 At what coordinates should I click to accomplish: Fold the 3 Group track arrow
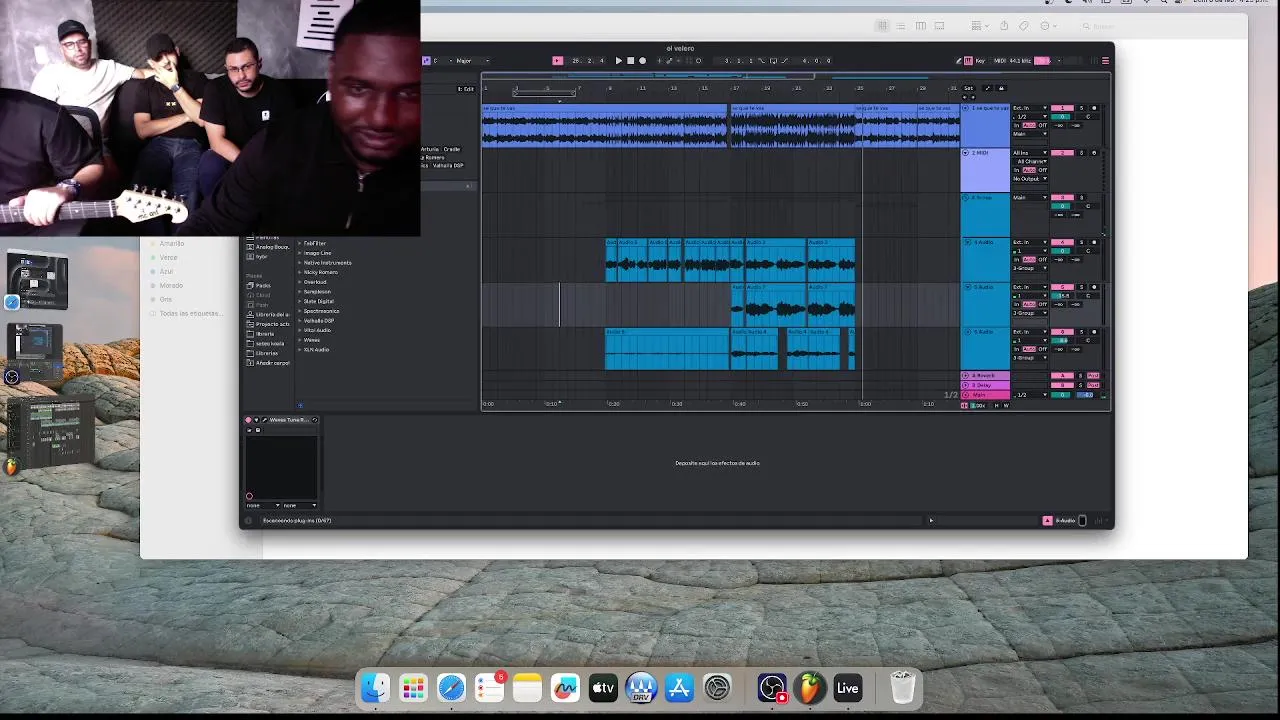(x=966, y=198)
